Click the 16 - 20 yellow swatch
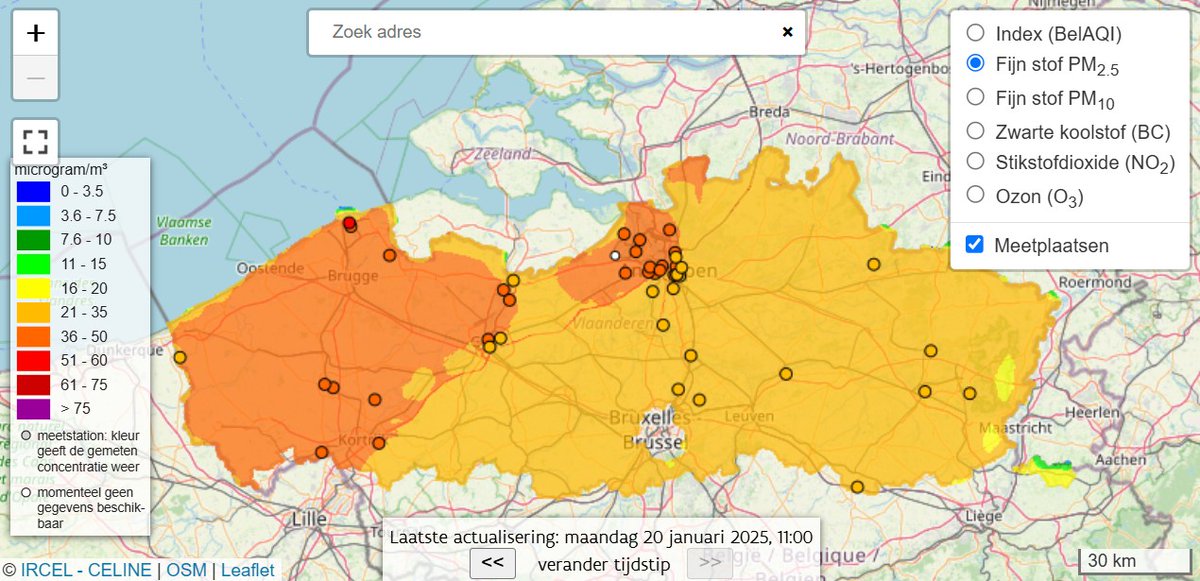This screenshot has width=1200, height=581. click(x=32, y=288)
